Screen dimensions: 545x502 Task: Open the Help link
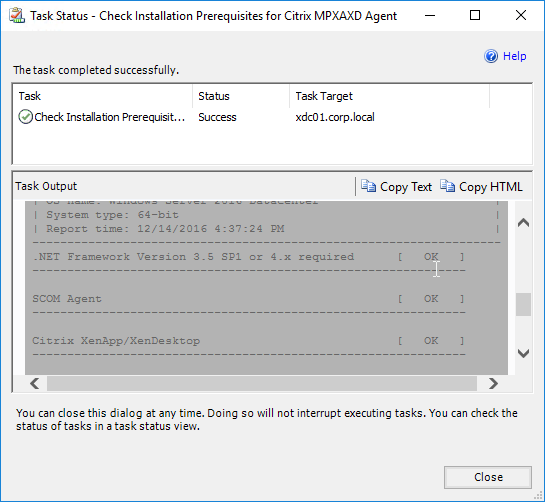(514, 56)
